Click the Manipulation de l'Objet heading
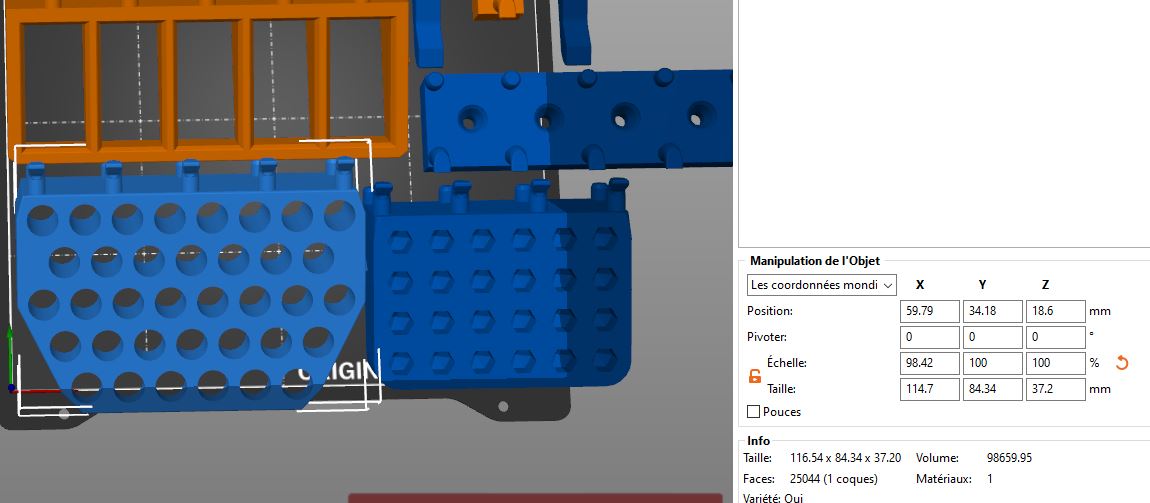 815,261
